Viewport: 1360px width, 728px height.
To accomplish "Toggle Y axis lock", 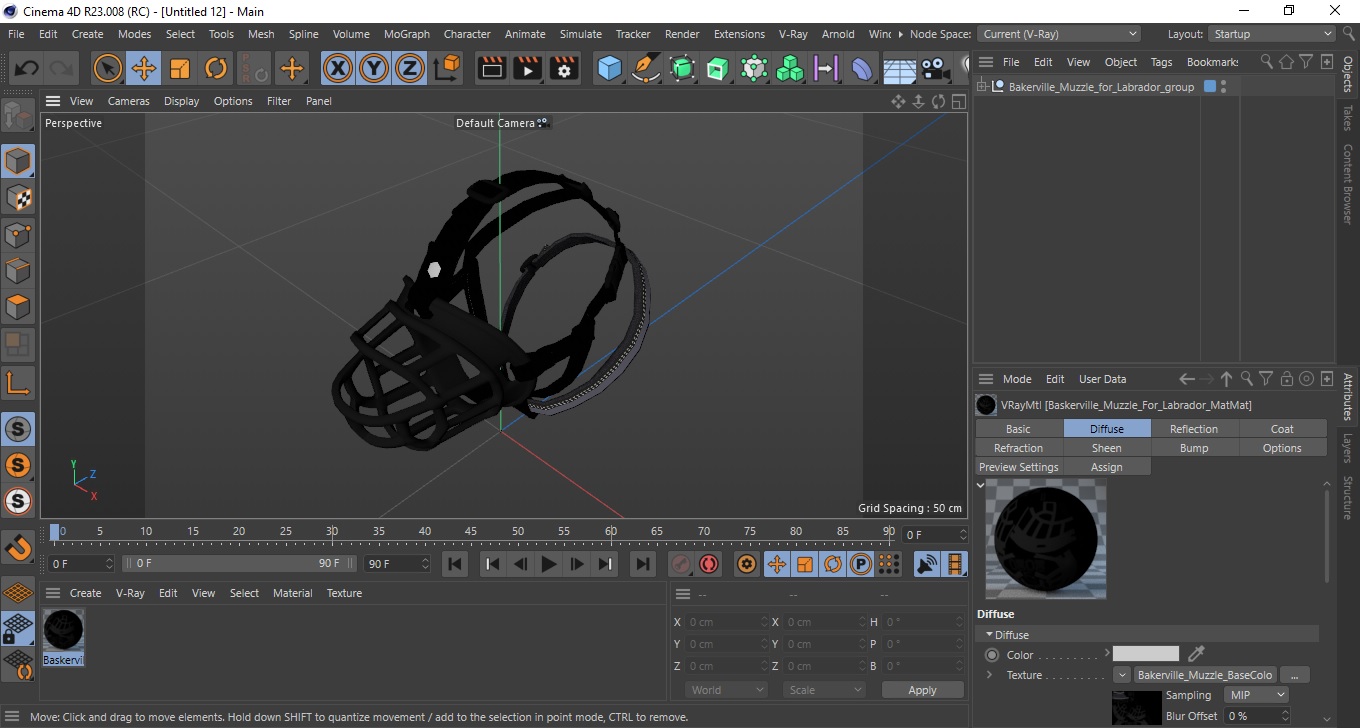I will tap(374, 69).
